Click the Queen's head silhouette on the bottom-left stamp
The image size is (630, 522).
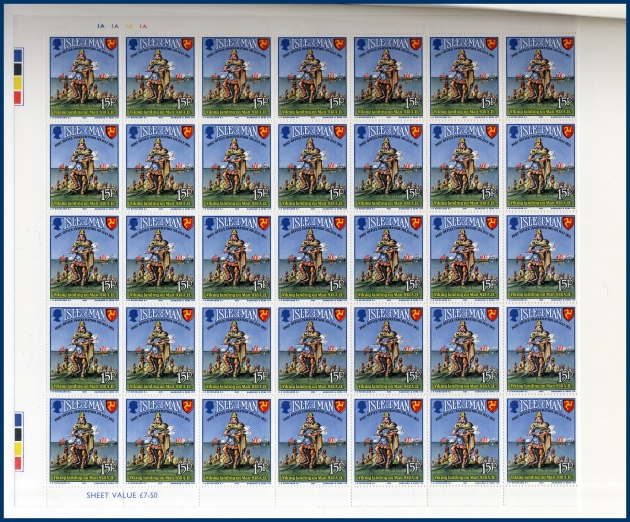[x=57, y=407]
